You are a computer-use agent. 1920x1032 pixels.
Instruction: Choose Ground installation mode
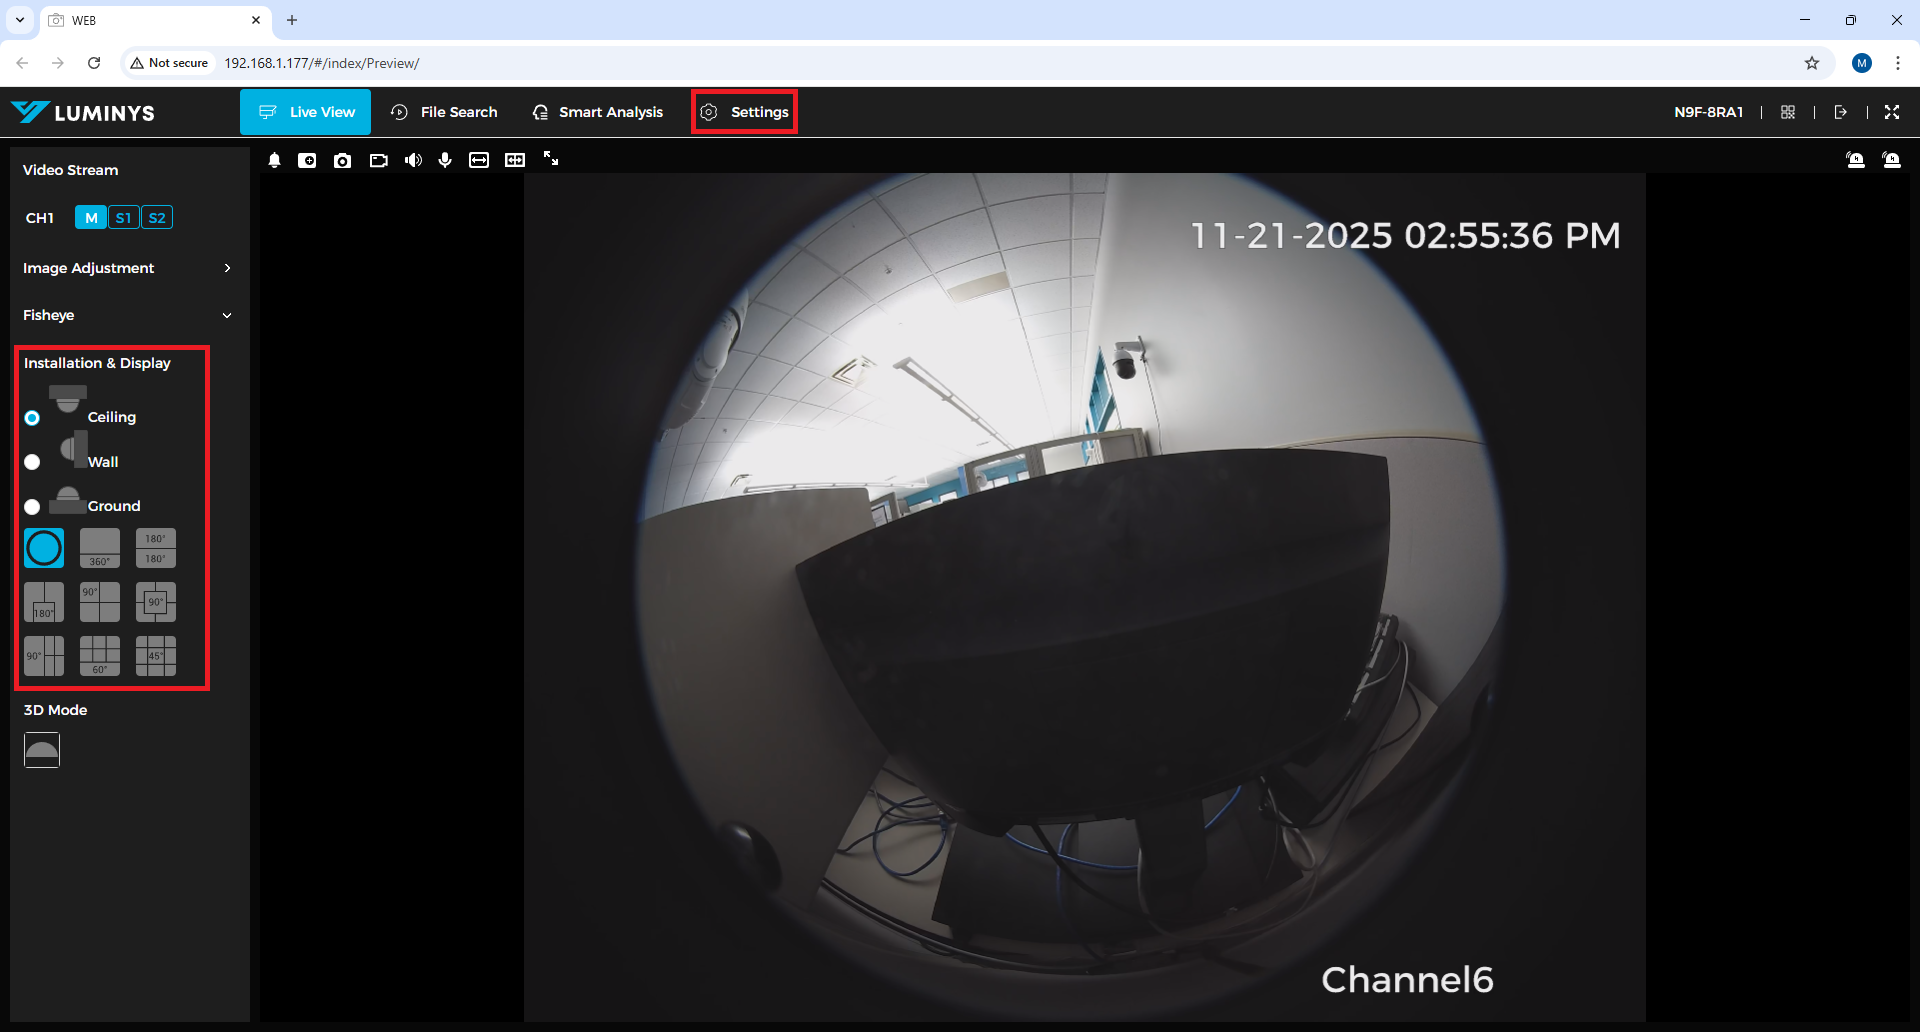pos(33,507)
